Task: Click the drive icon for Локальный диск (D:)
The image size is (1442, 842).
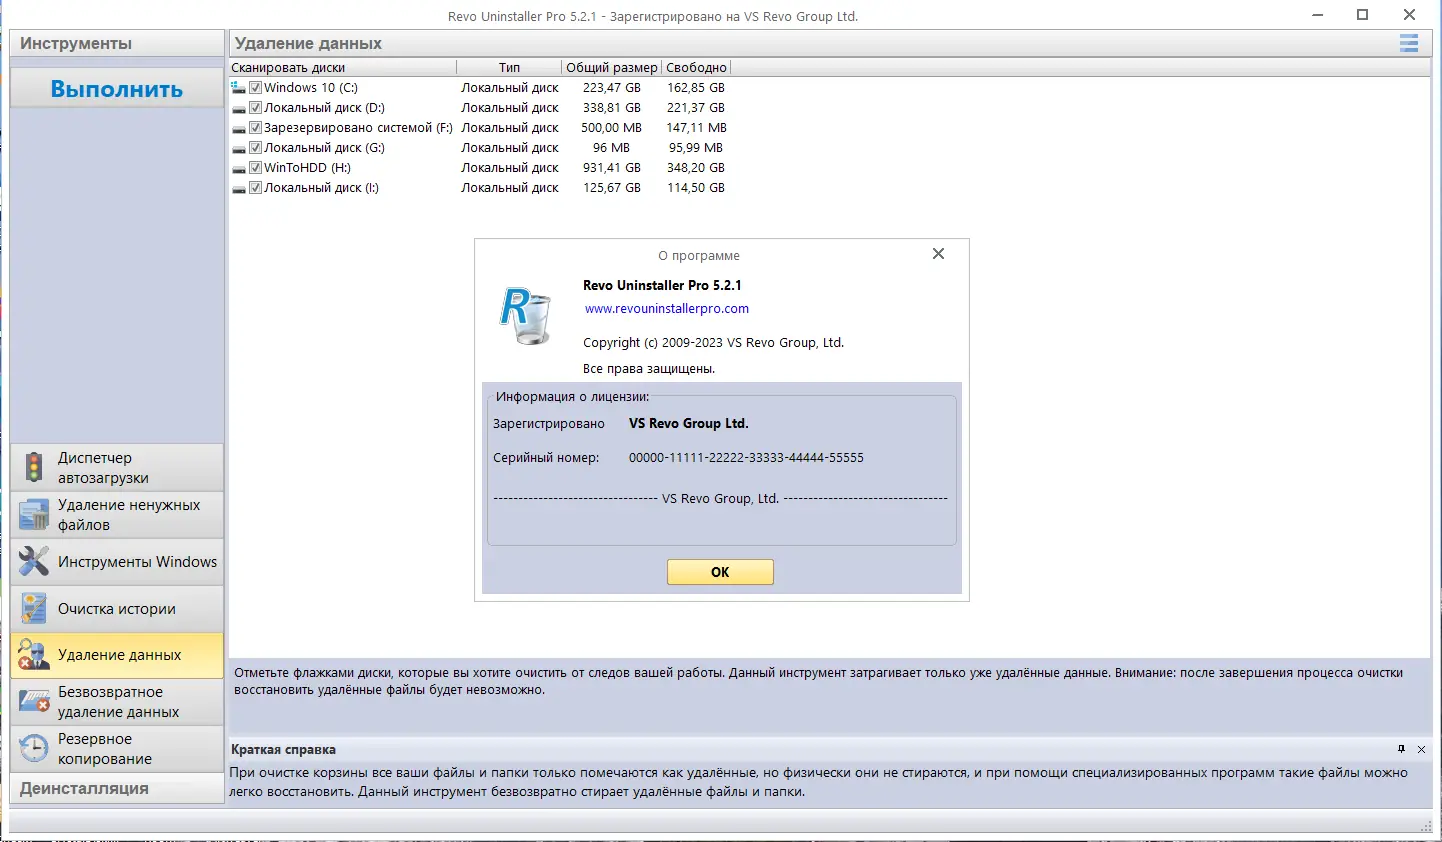Action: click(239, 108)
